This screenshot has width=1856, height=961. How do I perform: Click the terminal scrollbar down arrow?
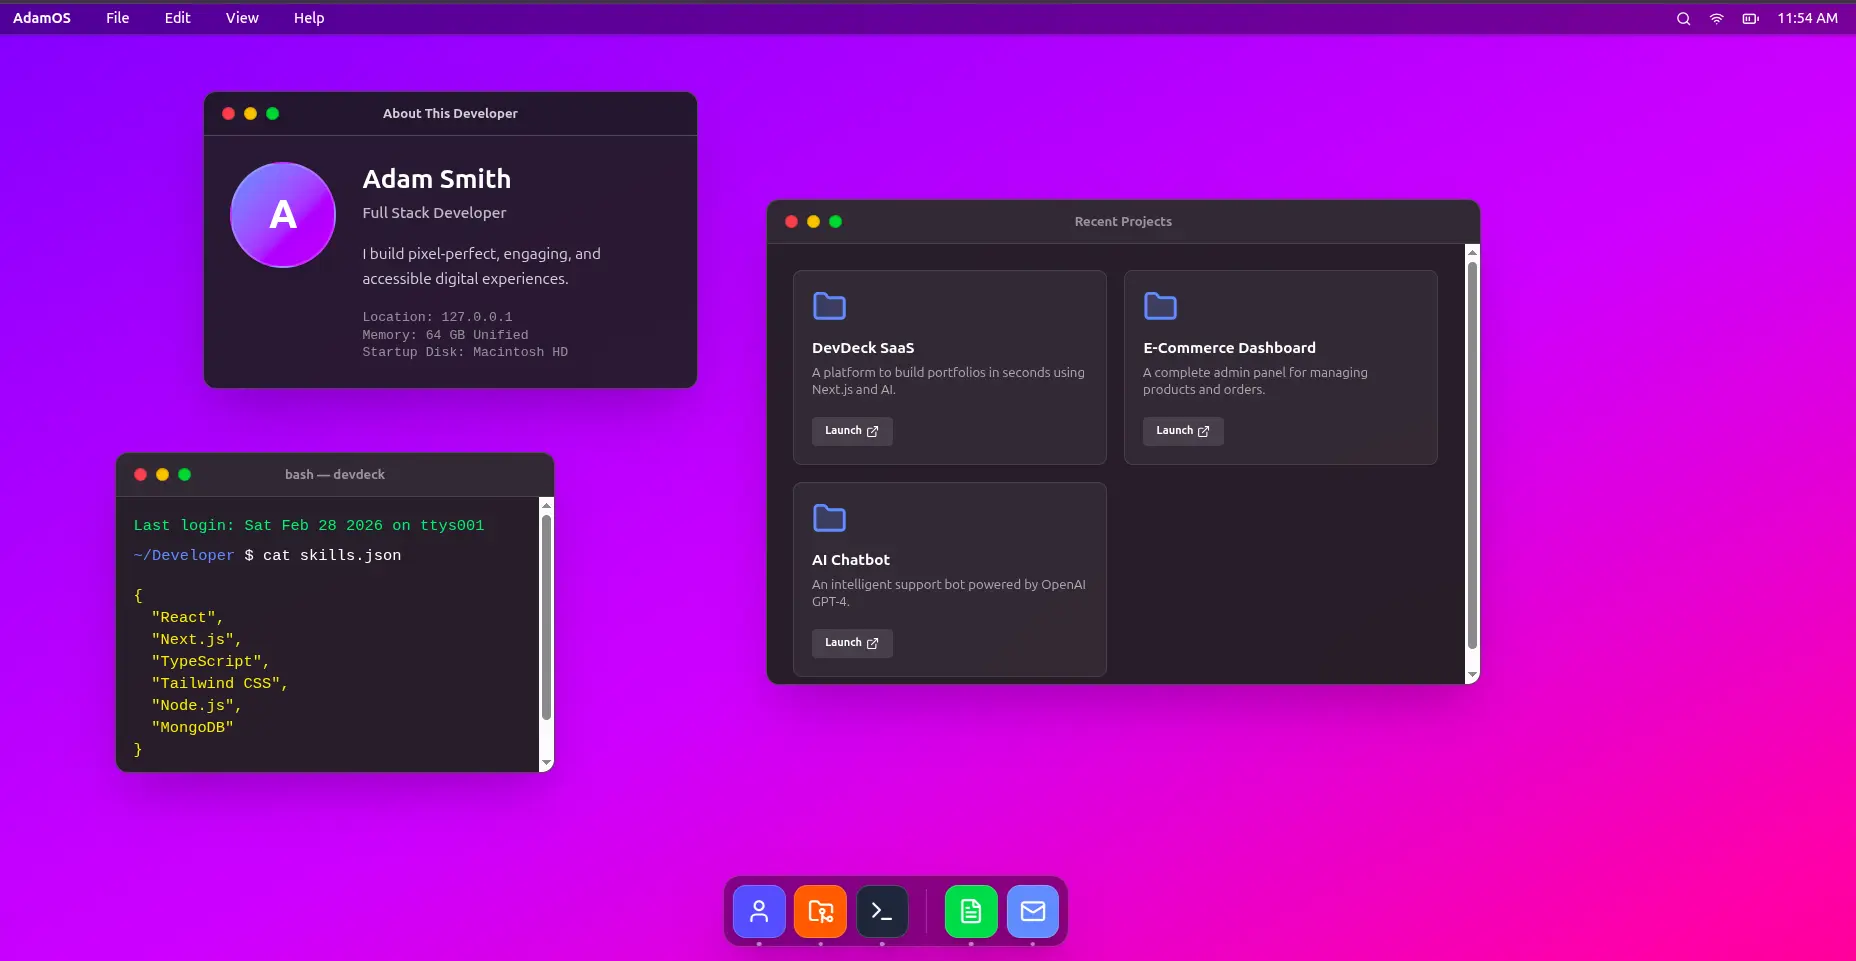[x=546, y=763]
